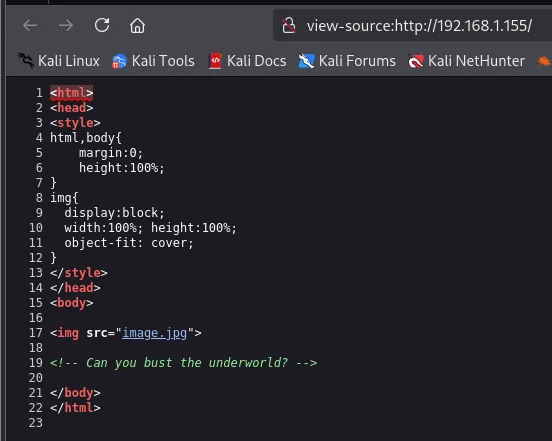Screen dimensions: 552x441
Task: Go forward to the next page
Action: (66, 25)
